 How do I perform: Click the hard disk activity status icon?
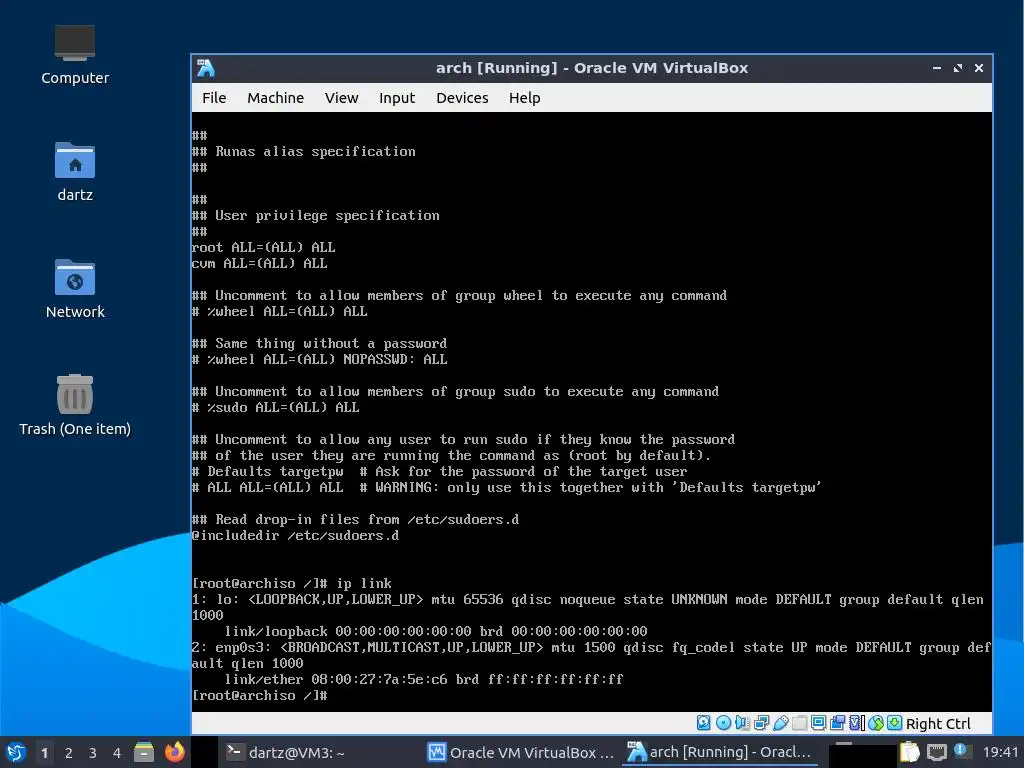(x=703, y=723)
